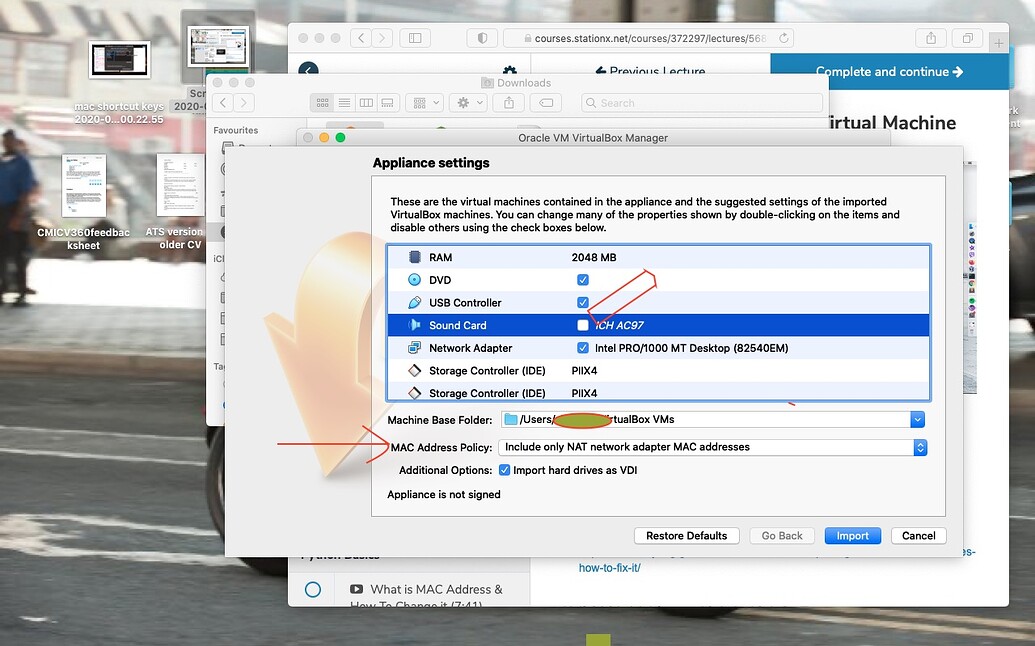Toggle Import hard drives as VDI
This screenshot has height=646, width=1035.
pyautogui.click(x=504, y=470)
